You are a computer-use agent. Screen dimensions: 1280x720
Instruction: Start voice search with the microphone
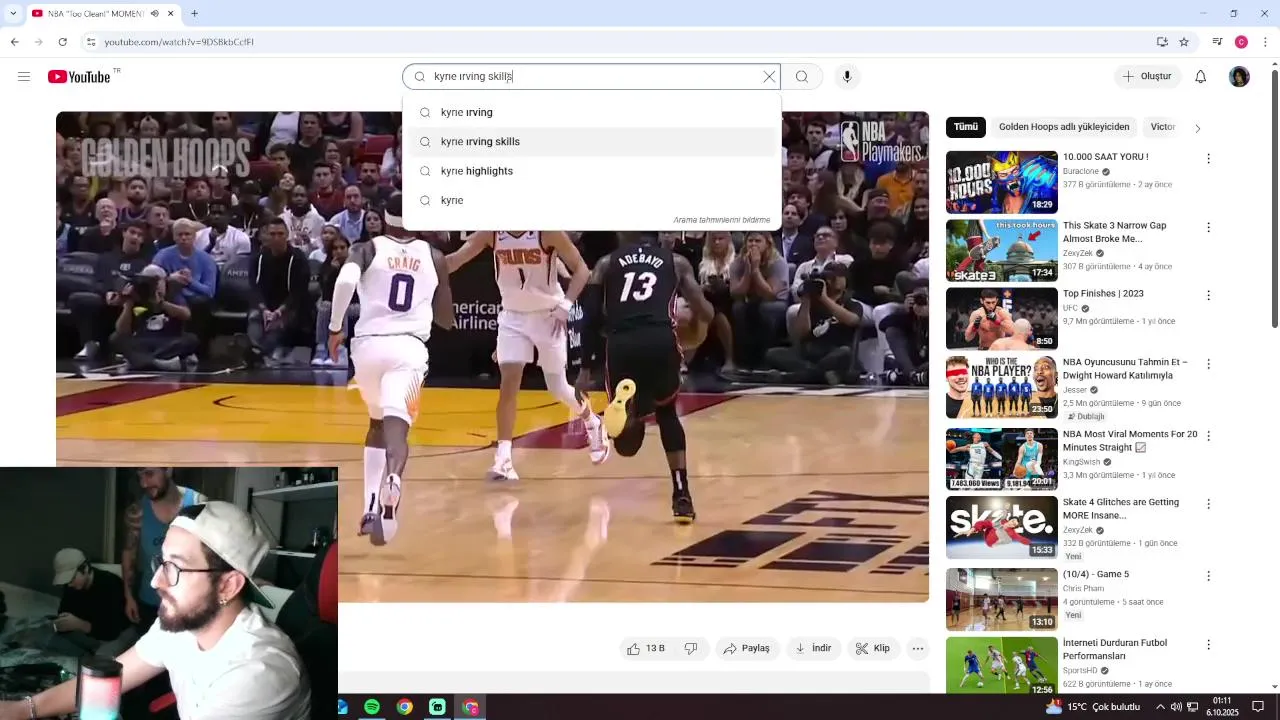coord(847,77)
